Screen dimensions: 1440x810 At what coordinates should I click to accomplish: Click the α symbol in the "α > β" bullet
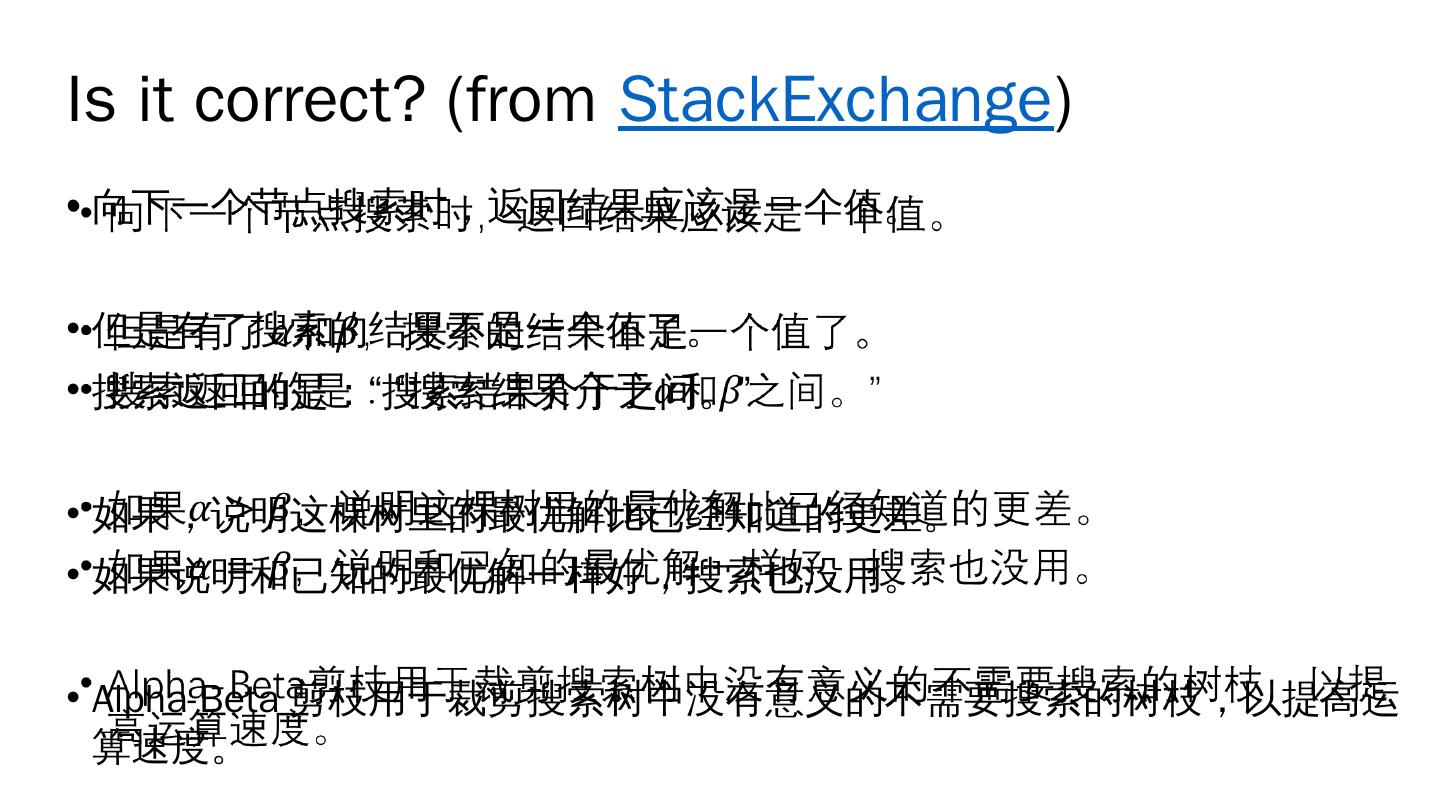[x=199, y=510]
